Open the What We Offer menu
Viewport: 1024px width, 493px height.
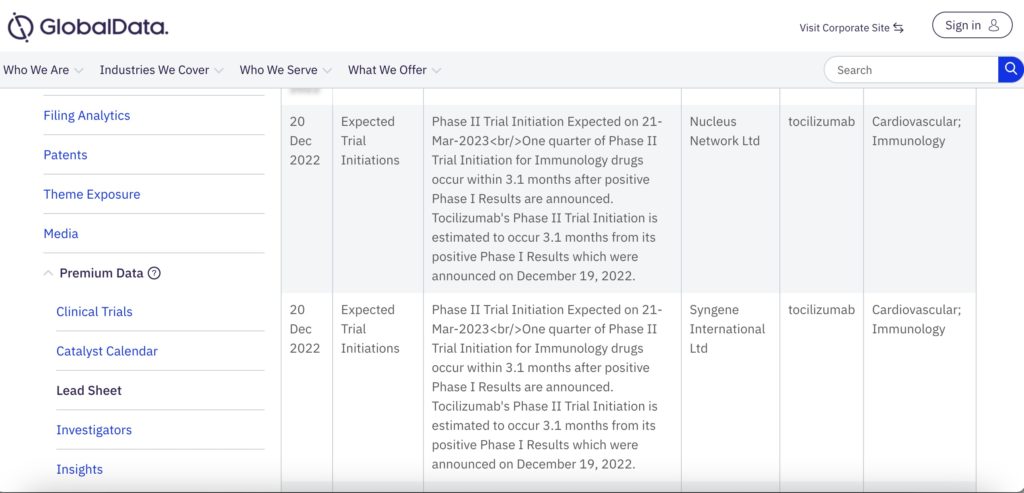click(x=394, y=70)
